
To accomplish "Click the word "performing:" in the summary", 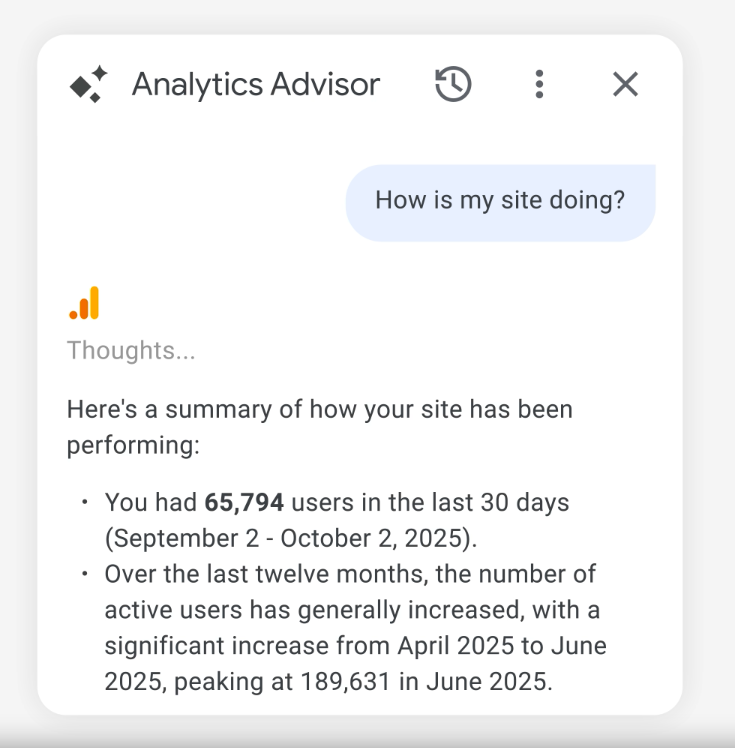I will click(133, 446).
